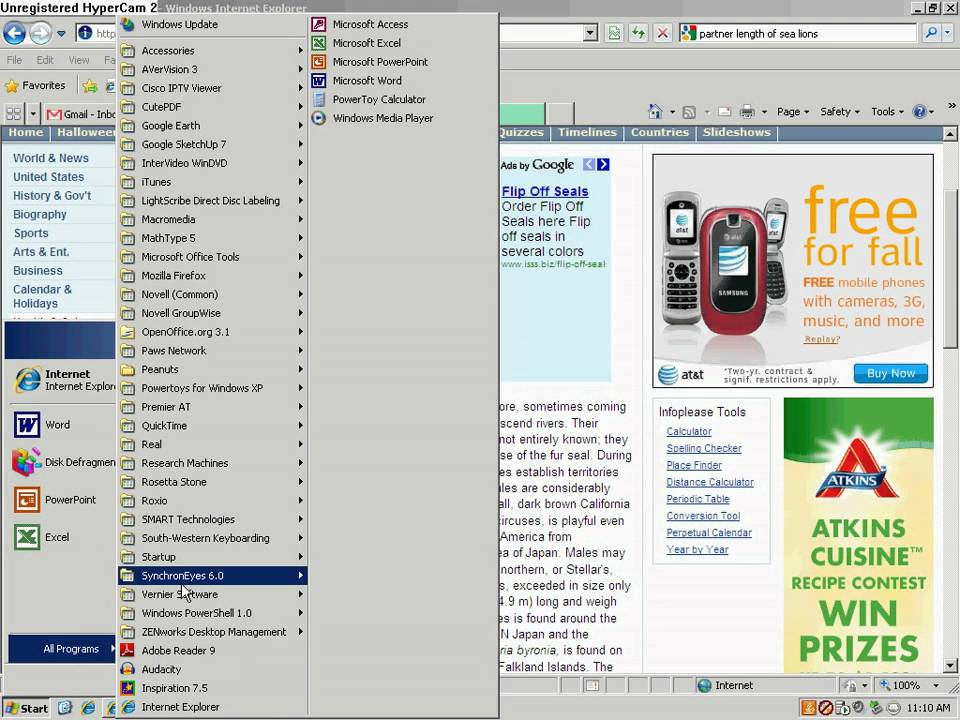Open the Periodic Table link

[x=697, y=499]
